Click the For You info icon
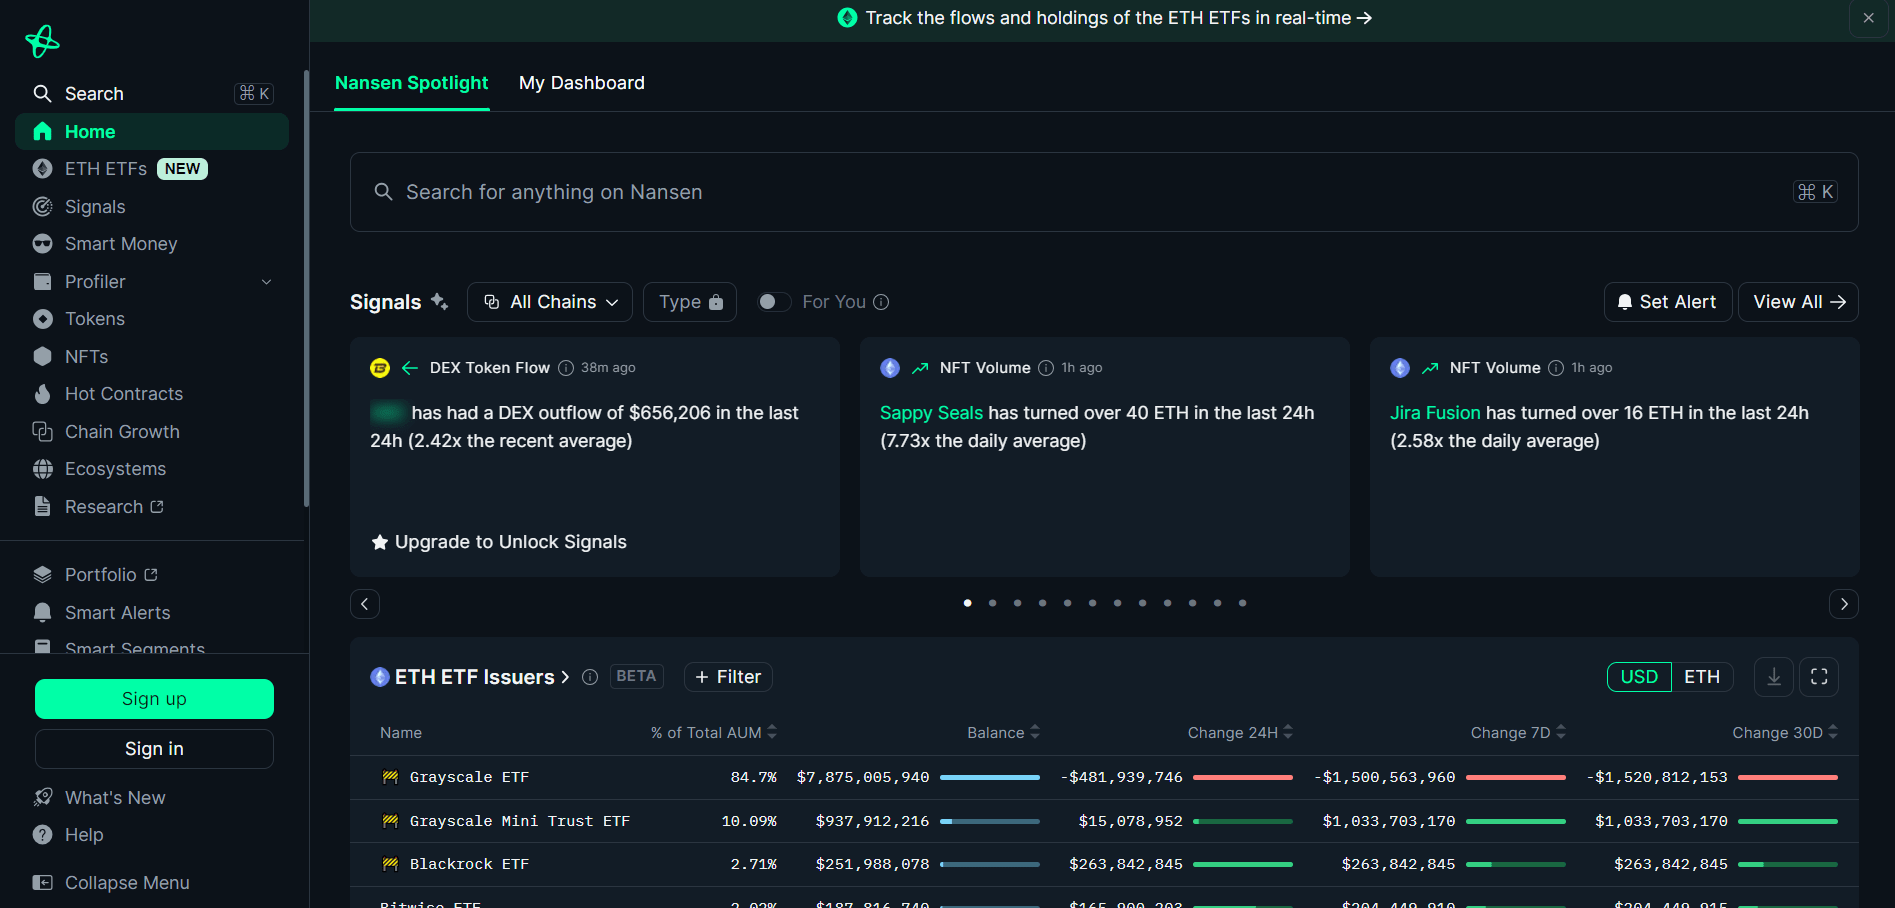This screenshot has width=1895, height=908. click(x=881, y=302)
